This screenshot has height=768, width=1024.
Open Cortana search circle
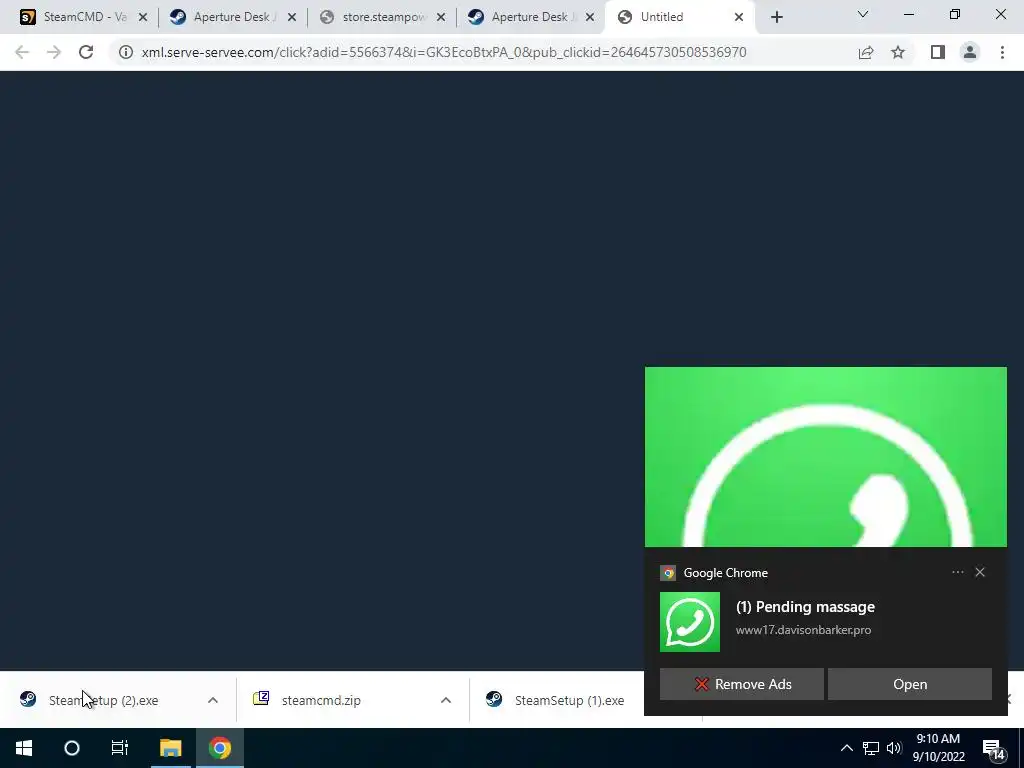(72, 748)
